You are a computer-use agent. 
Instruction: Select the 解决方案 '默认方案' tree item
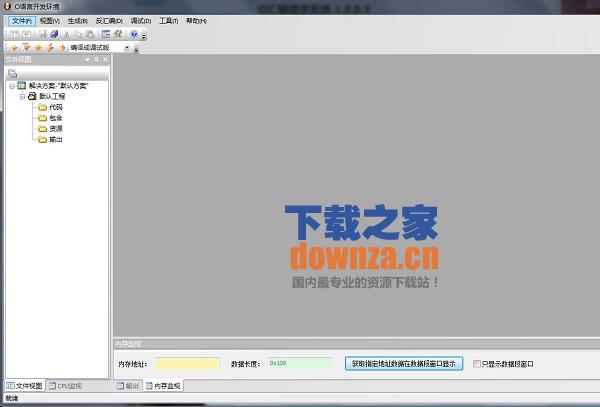pyautogui.click(x=59, y=86)
